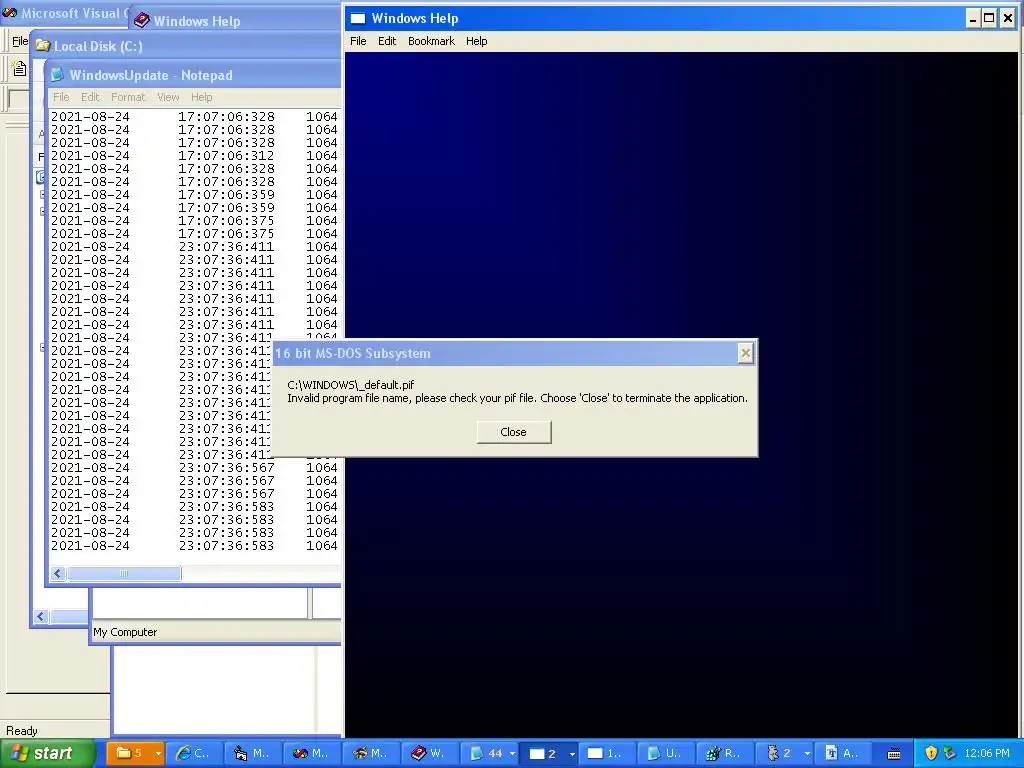The height and width of the screenshot is (768, 1024).
Task: Click the Notepad icon in WindowsUpdate title bar
Action: pyautogui.click(x=57, y=74)
